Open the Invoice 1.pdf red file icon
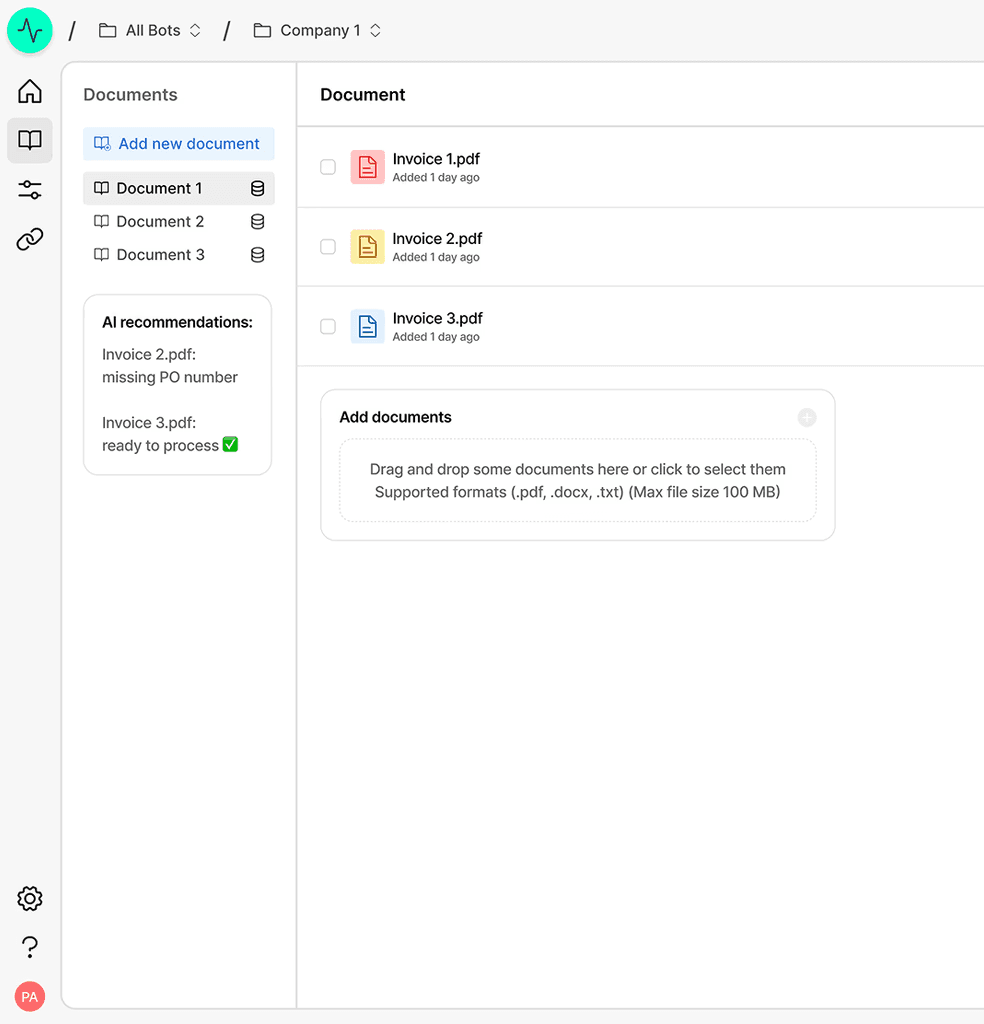984x1024 pixels. (x=367, y=166)
